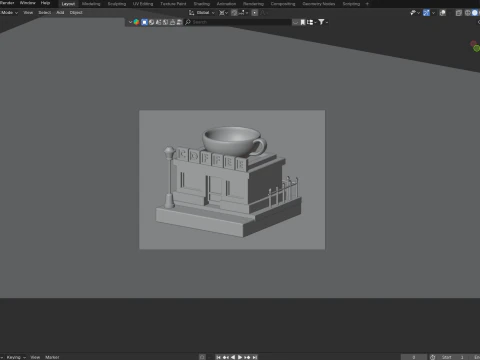Click the green Y axis gizmo dot
This screenshot has width=480, height=360.
pyautogui.click(x=477, y=49)
